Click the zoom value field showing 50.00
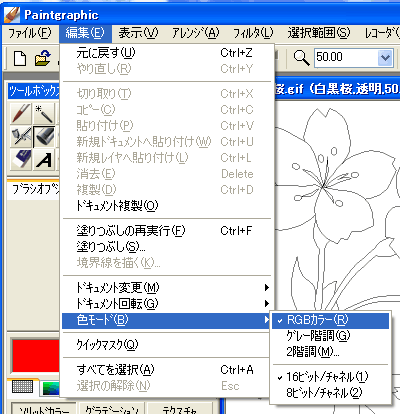Viewport: 400px width, 414px height. click(346, 58)
